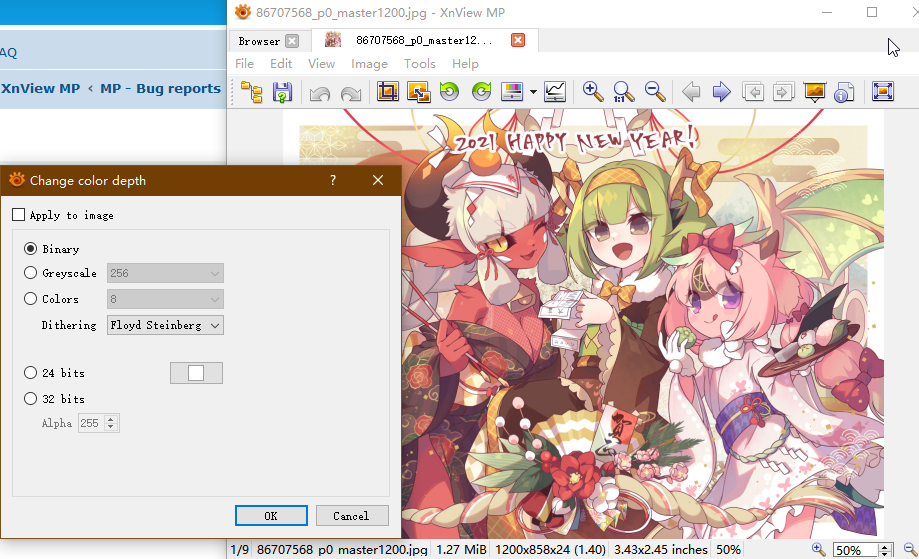Screen dimensions: 919x559
Task: Switch to the Browser tab
Action: click(259, 41)
